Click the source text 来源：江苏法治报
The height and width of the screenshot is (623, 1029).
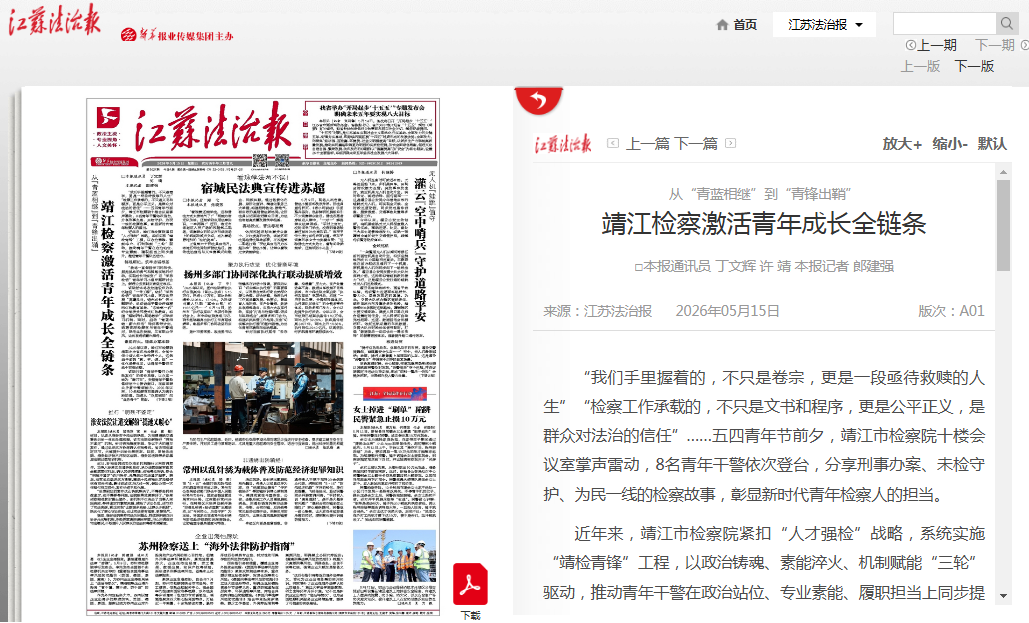[x=597, y=311]
